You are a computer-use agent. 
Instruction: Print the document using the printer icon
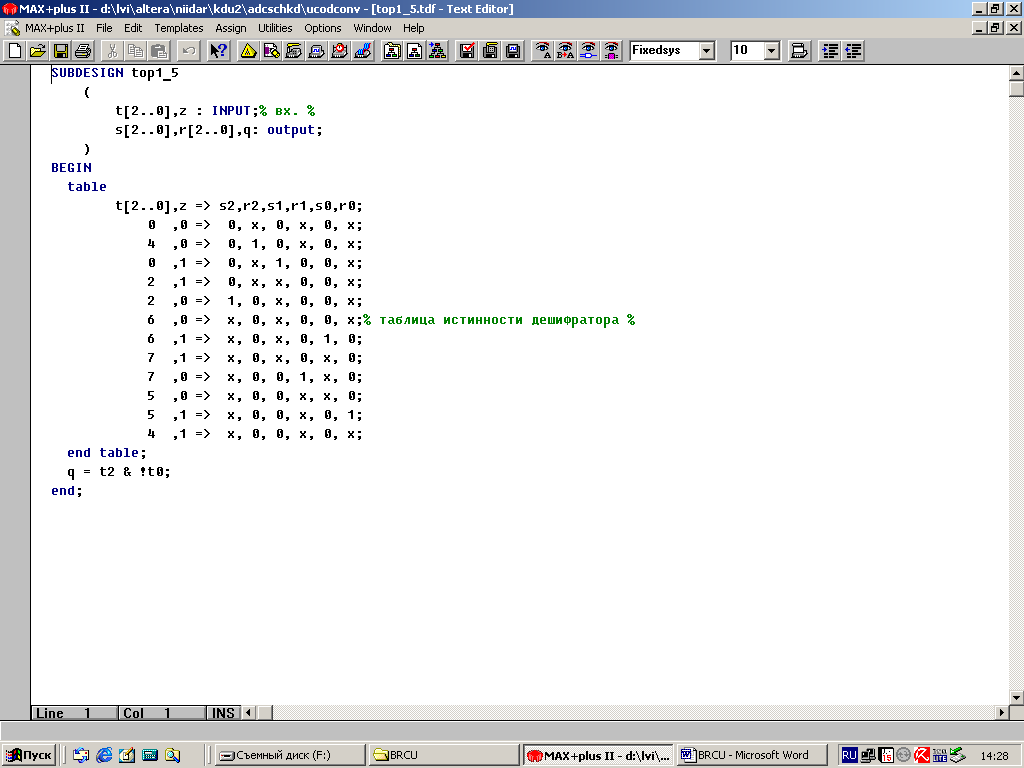(83, 50)
